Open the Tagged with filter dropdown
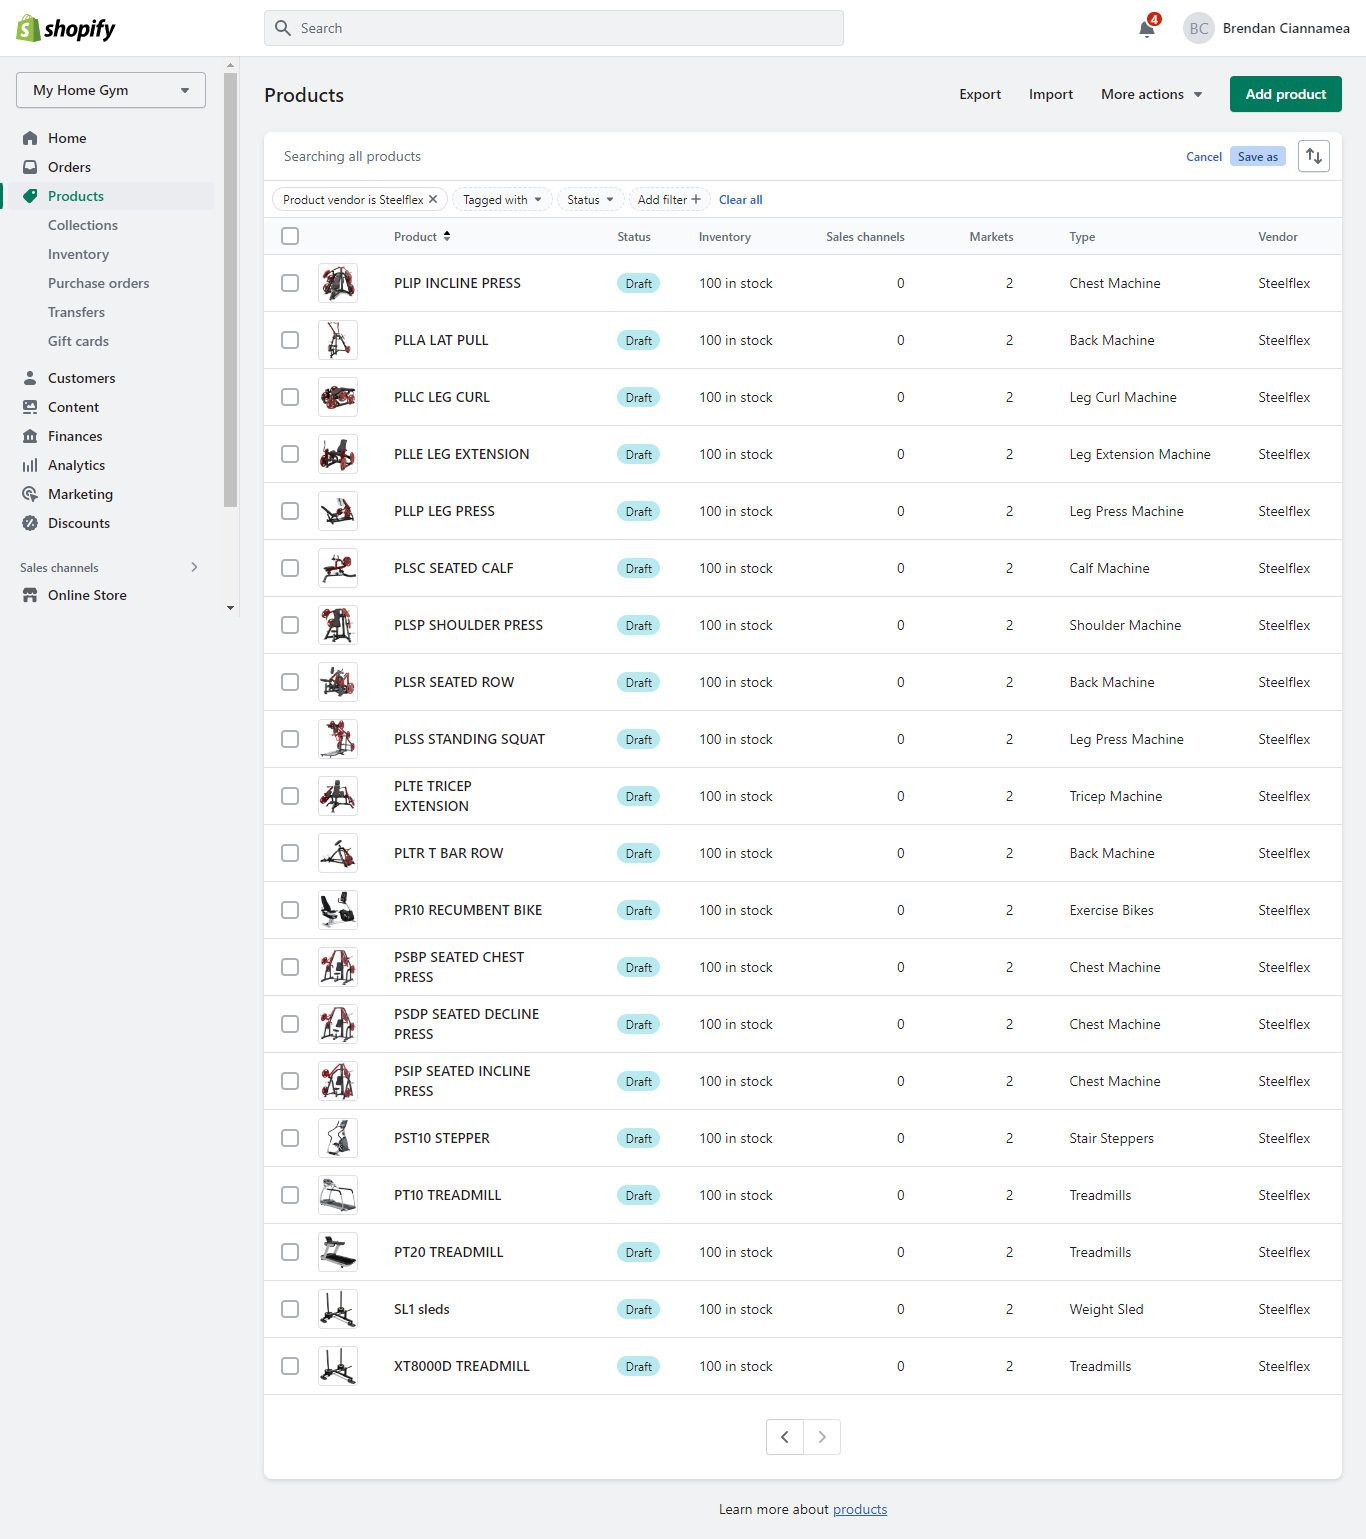This screenshot has height=1539, width=1366. [x=502, y=199]
